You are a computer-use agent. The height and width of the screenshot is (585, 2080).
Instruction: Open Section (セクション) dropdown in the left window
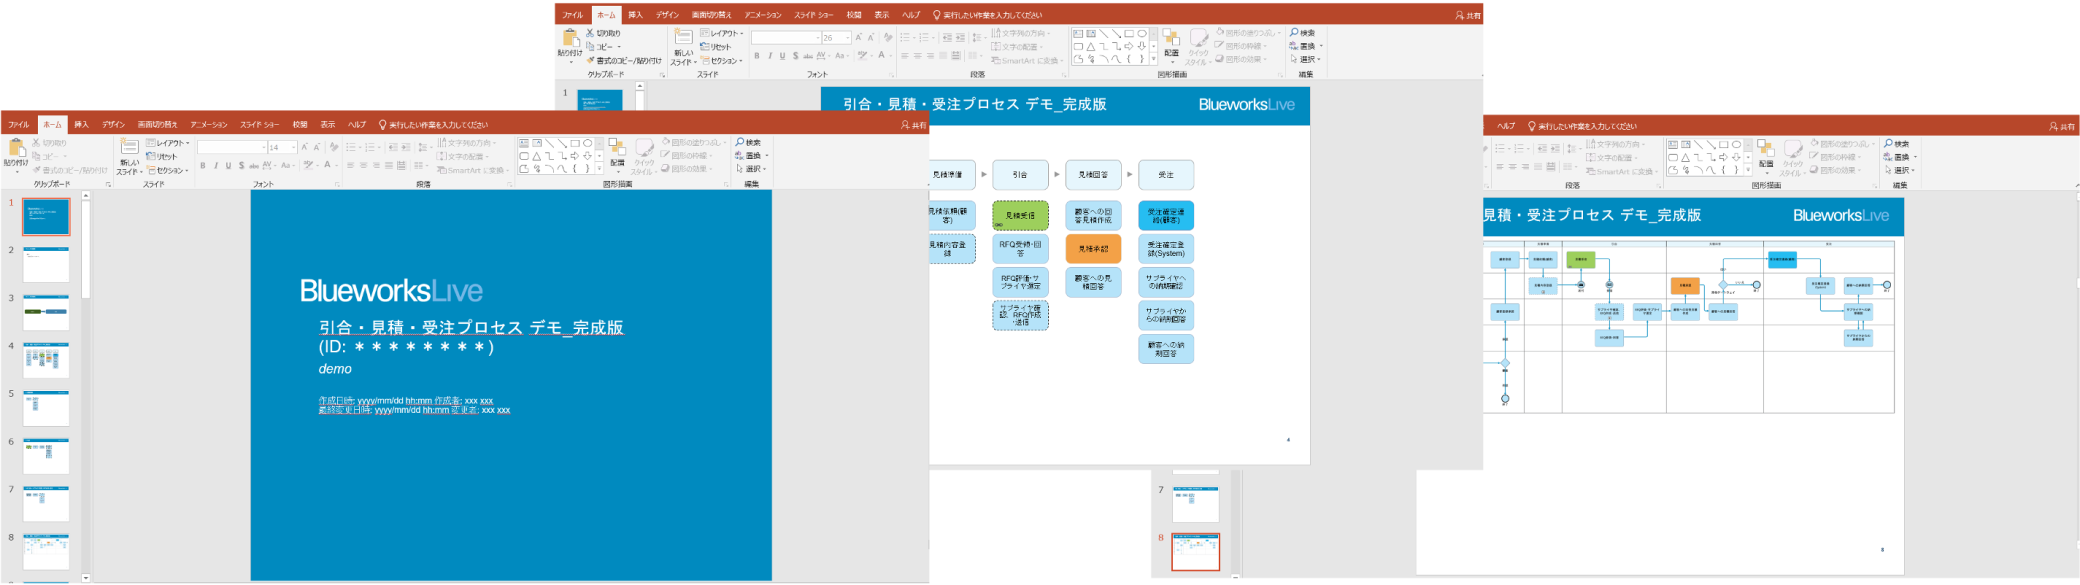(x=167, y=171)
